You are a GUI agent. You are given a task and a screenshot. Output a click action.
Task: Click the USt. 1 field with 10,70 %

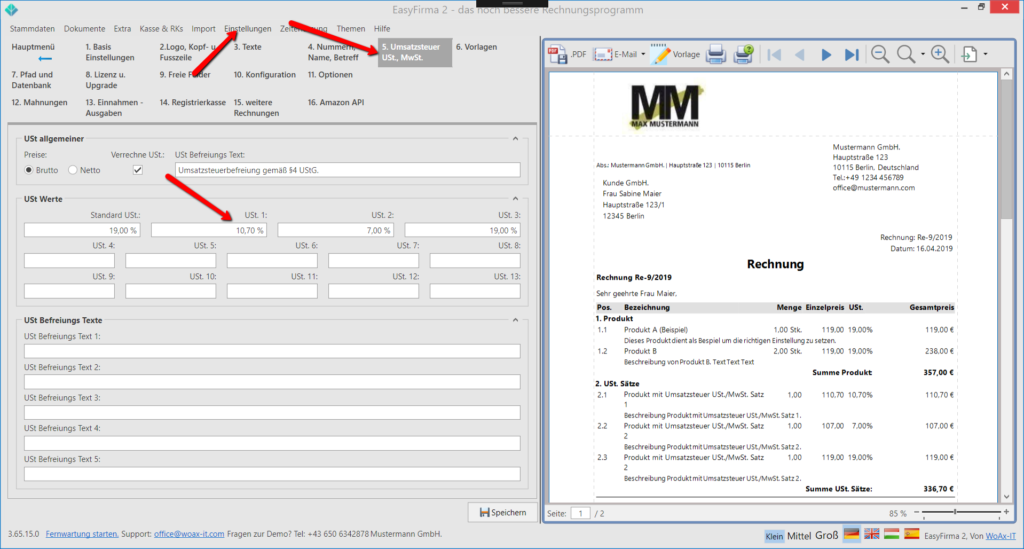[x=209, y=230]
